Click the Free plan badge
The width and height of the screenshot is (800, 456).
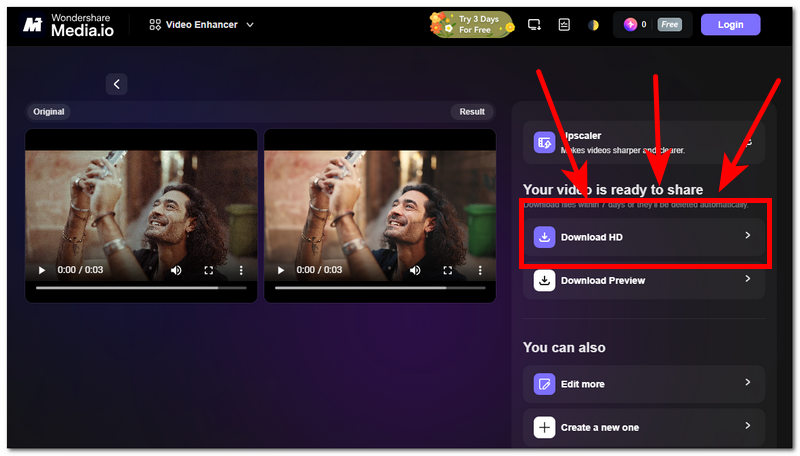(x=669, y=24)
